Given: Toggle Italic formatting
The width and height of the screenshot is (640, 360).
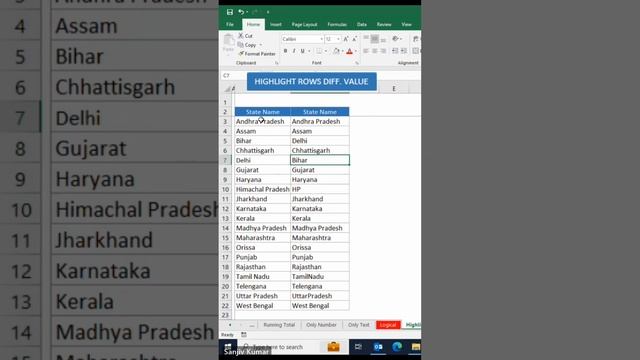Looking at the screenshot, I should [294, 51].
